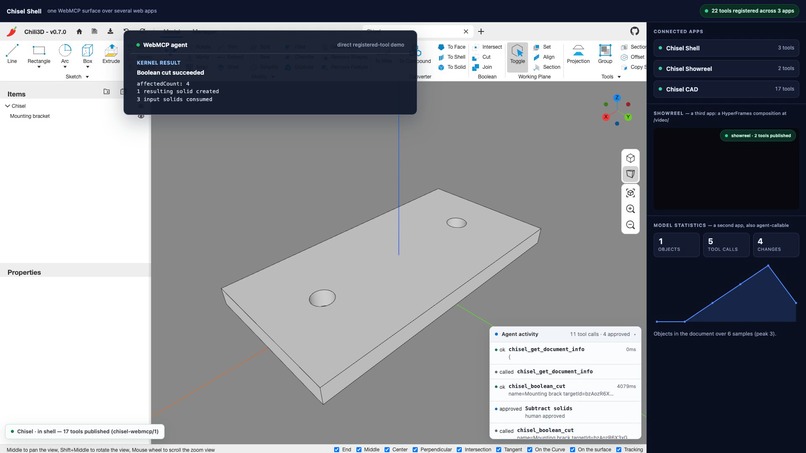Open the GitHub link icon
Image resolution: width=806 pixels, height=453 pixels.
634,31
